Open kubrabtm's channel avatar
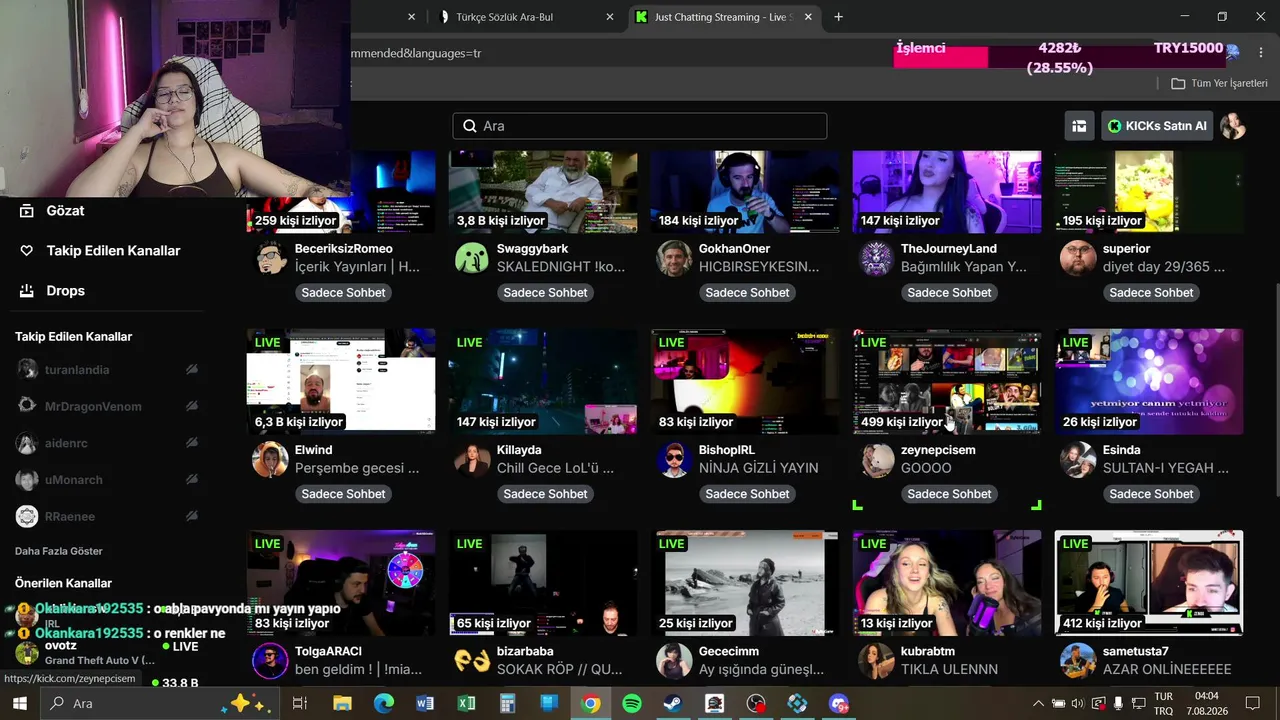 pyautogui.click(x=876, y=661)
